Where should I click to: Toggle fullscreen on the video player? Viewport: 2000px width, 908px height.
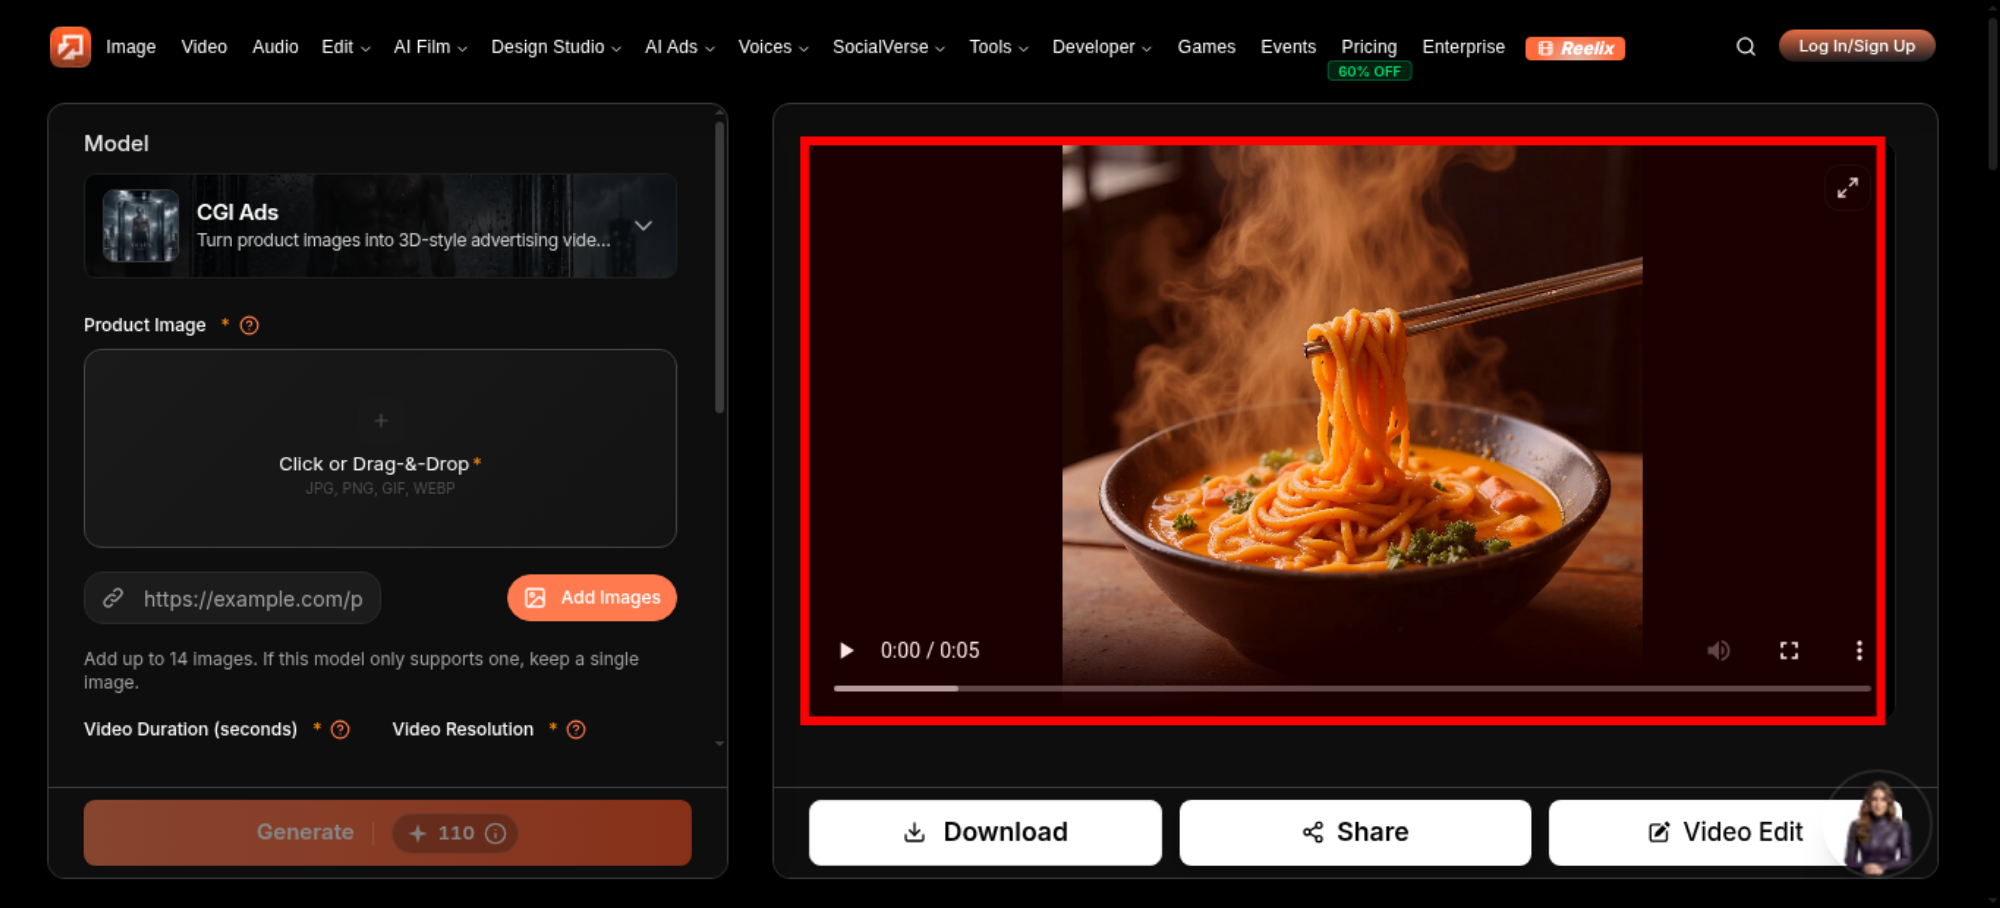coord(1789,650)
